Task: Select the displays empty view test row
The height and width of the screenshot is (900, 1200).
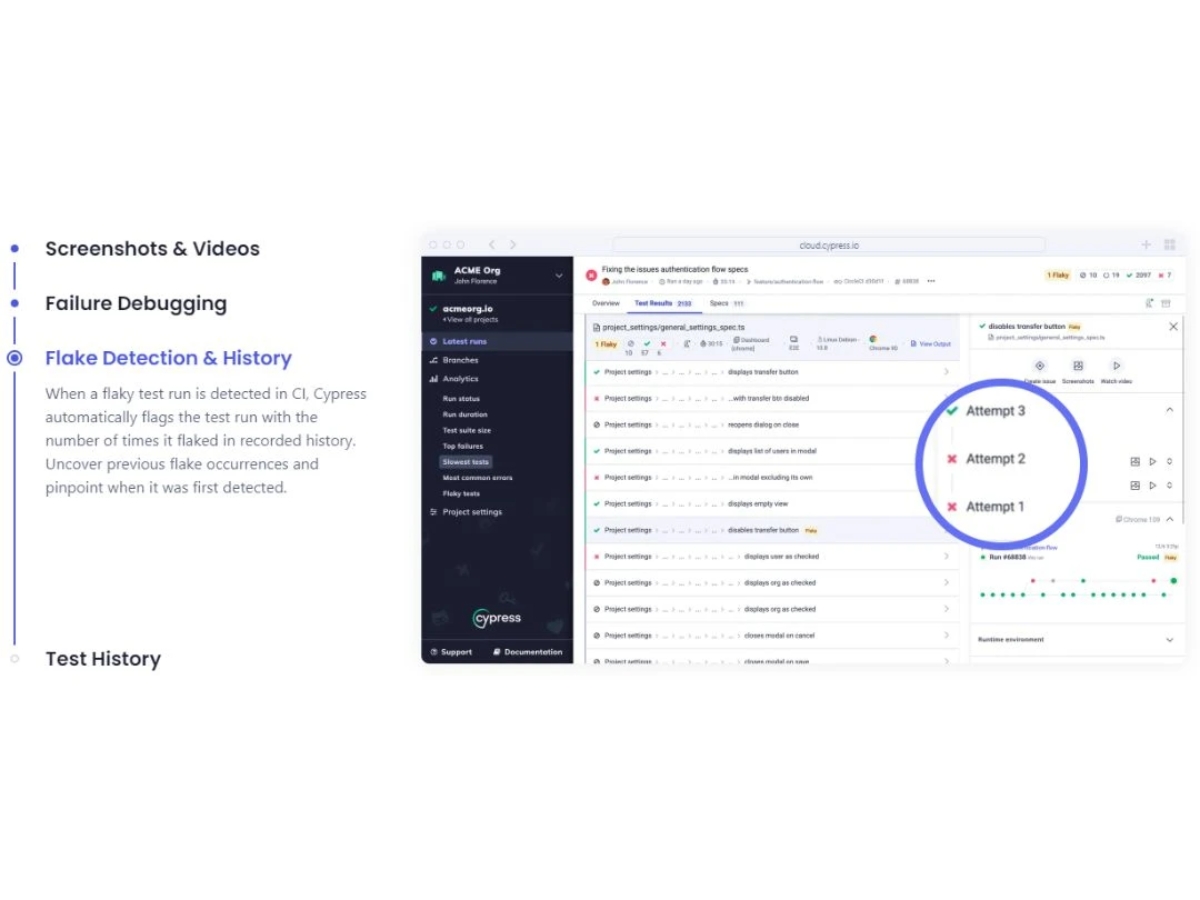Action: click(x=772, y=504)
